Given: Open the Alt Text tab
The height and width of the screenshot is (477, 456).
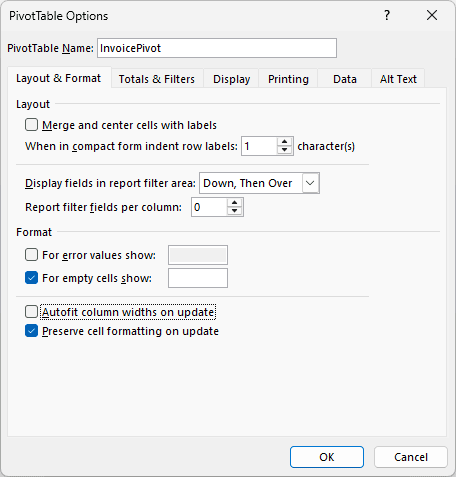Looking at the screenshot, I should (398, 79).
